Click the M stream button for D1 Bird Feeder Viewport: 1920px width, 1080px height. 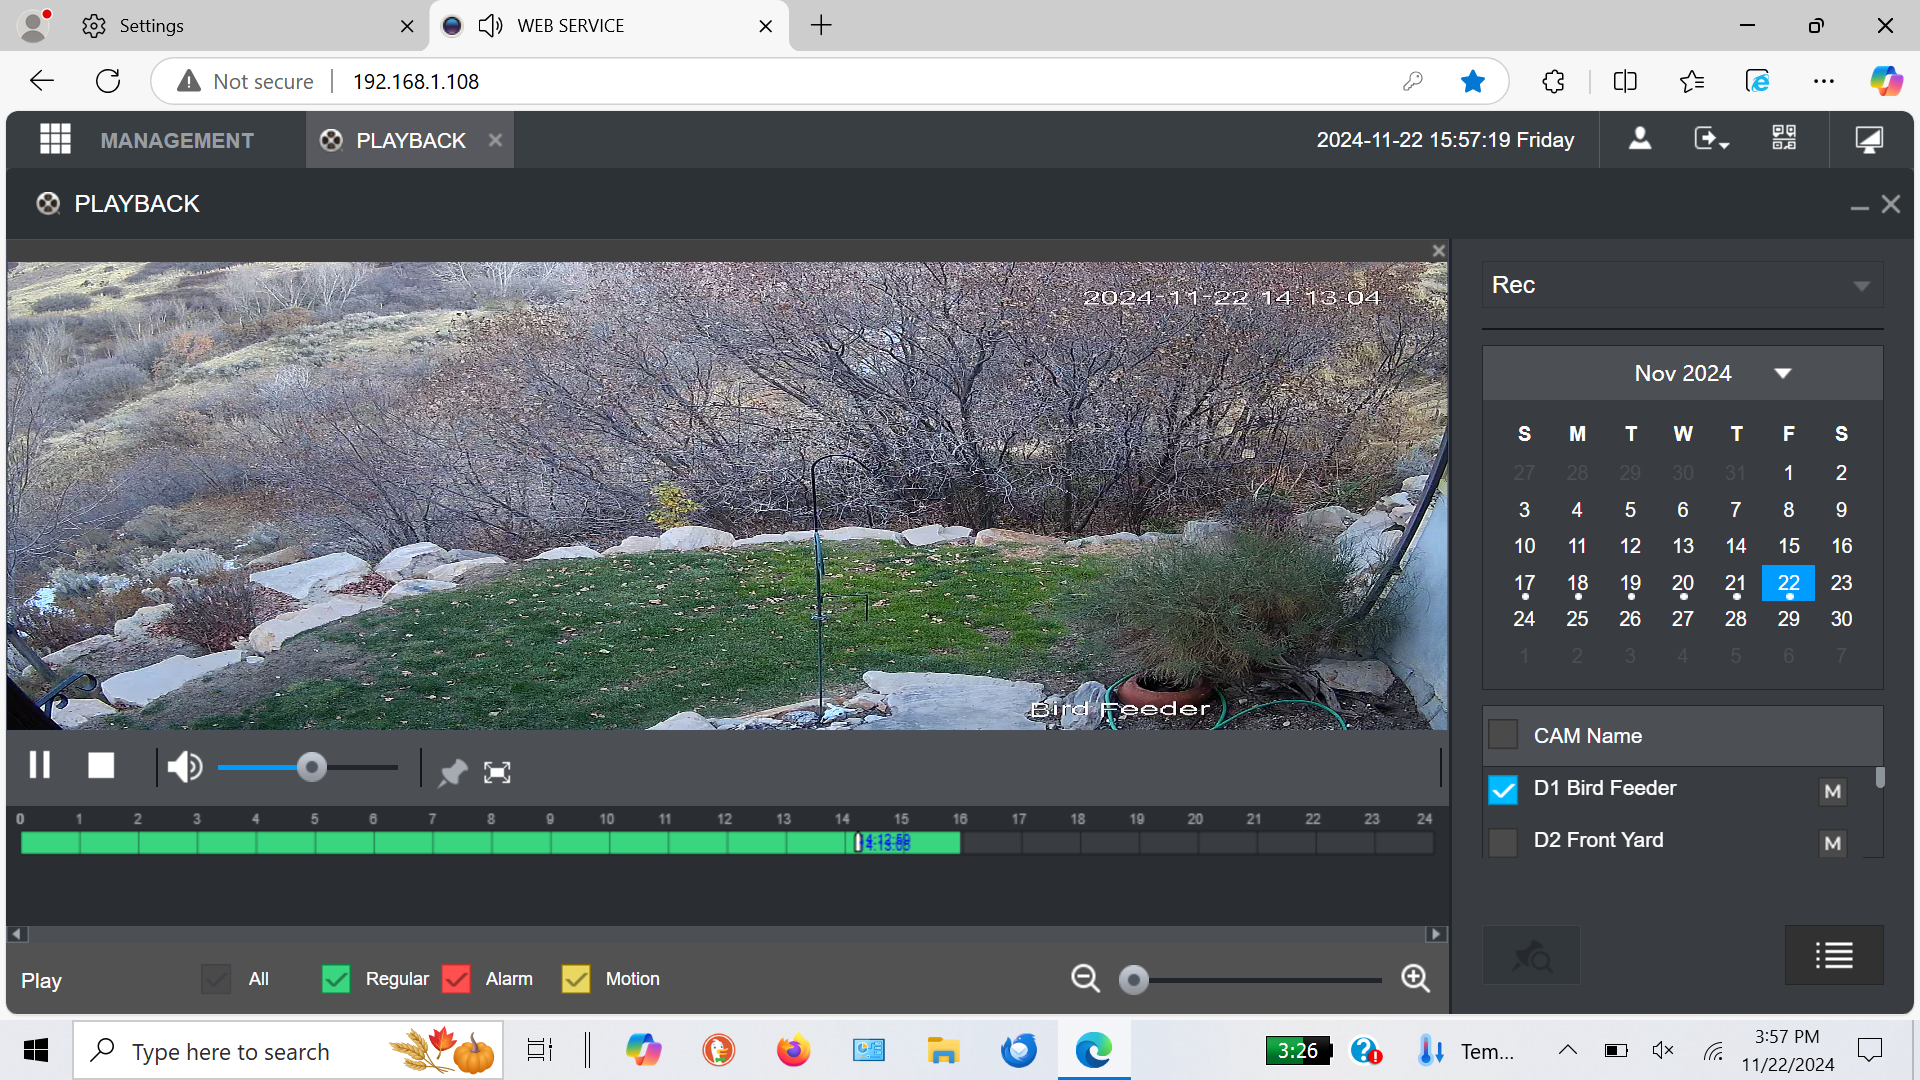[1832, 792]
